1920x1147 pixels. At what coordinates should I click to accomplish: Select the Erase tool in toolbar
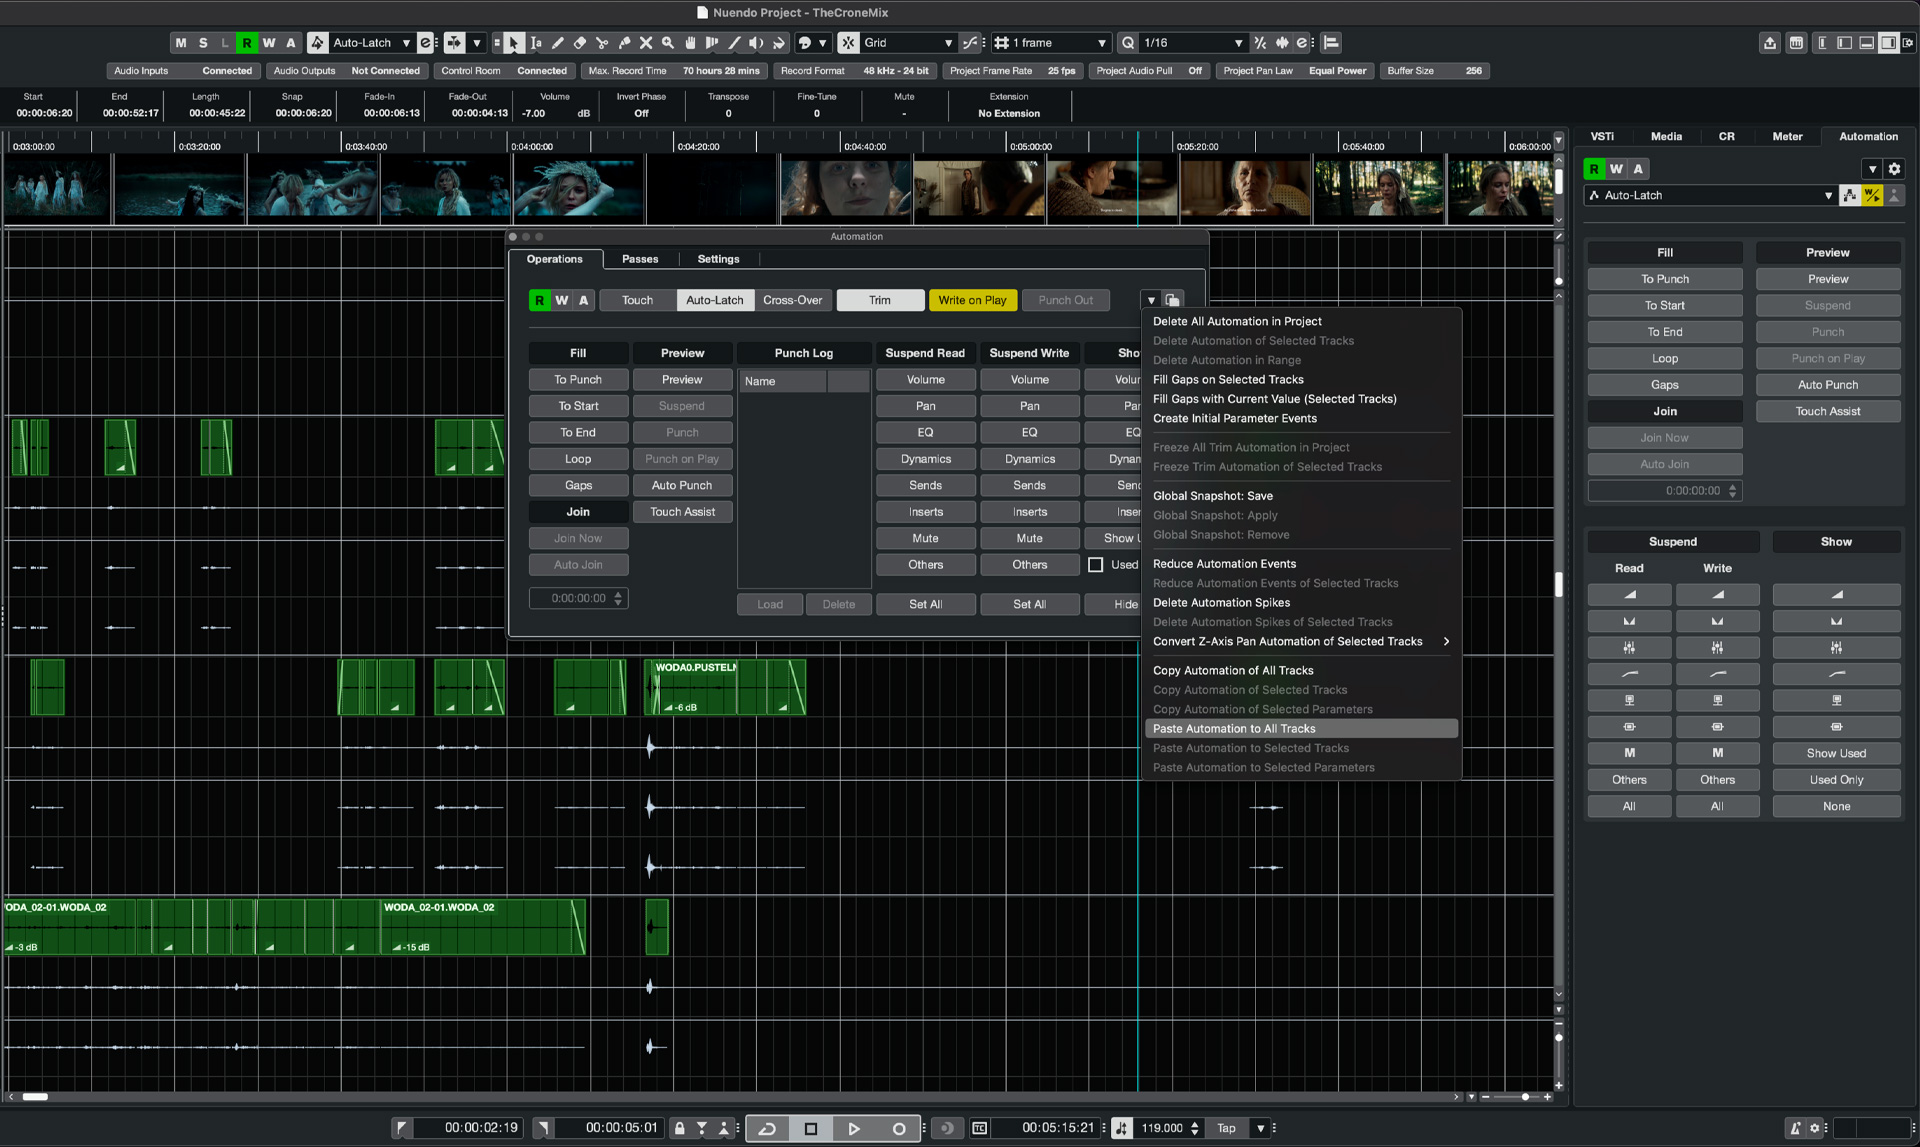click(580, 43)
